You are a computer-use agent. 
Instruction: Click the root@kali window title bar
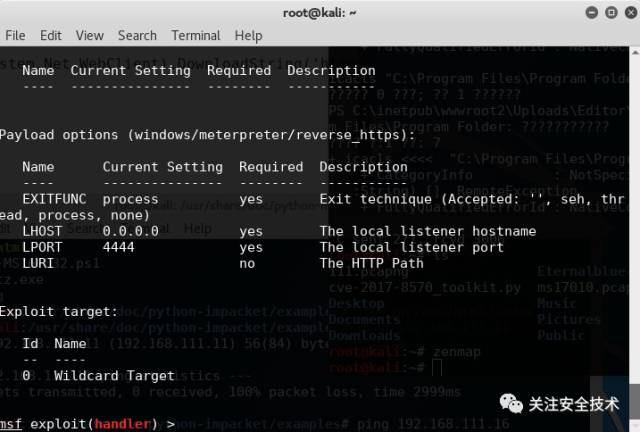322,12
